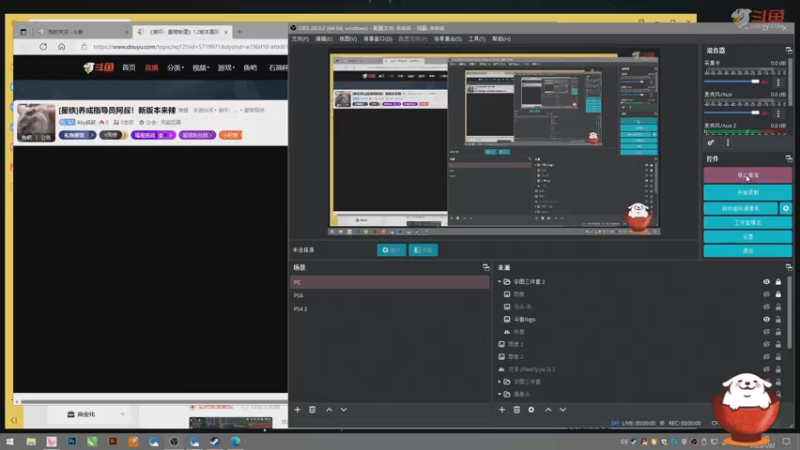800x450 pixels.
Task: Collapse the 摄像头 group
Action: [x=499, y=394]
